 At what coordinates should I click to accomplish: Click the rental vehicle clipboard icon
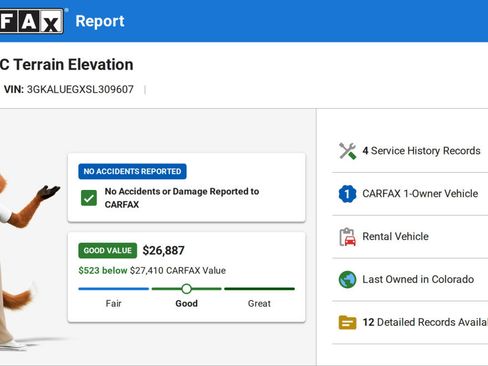pyautogui.click(x=347, y=237)
